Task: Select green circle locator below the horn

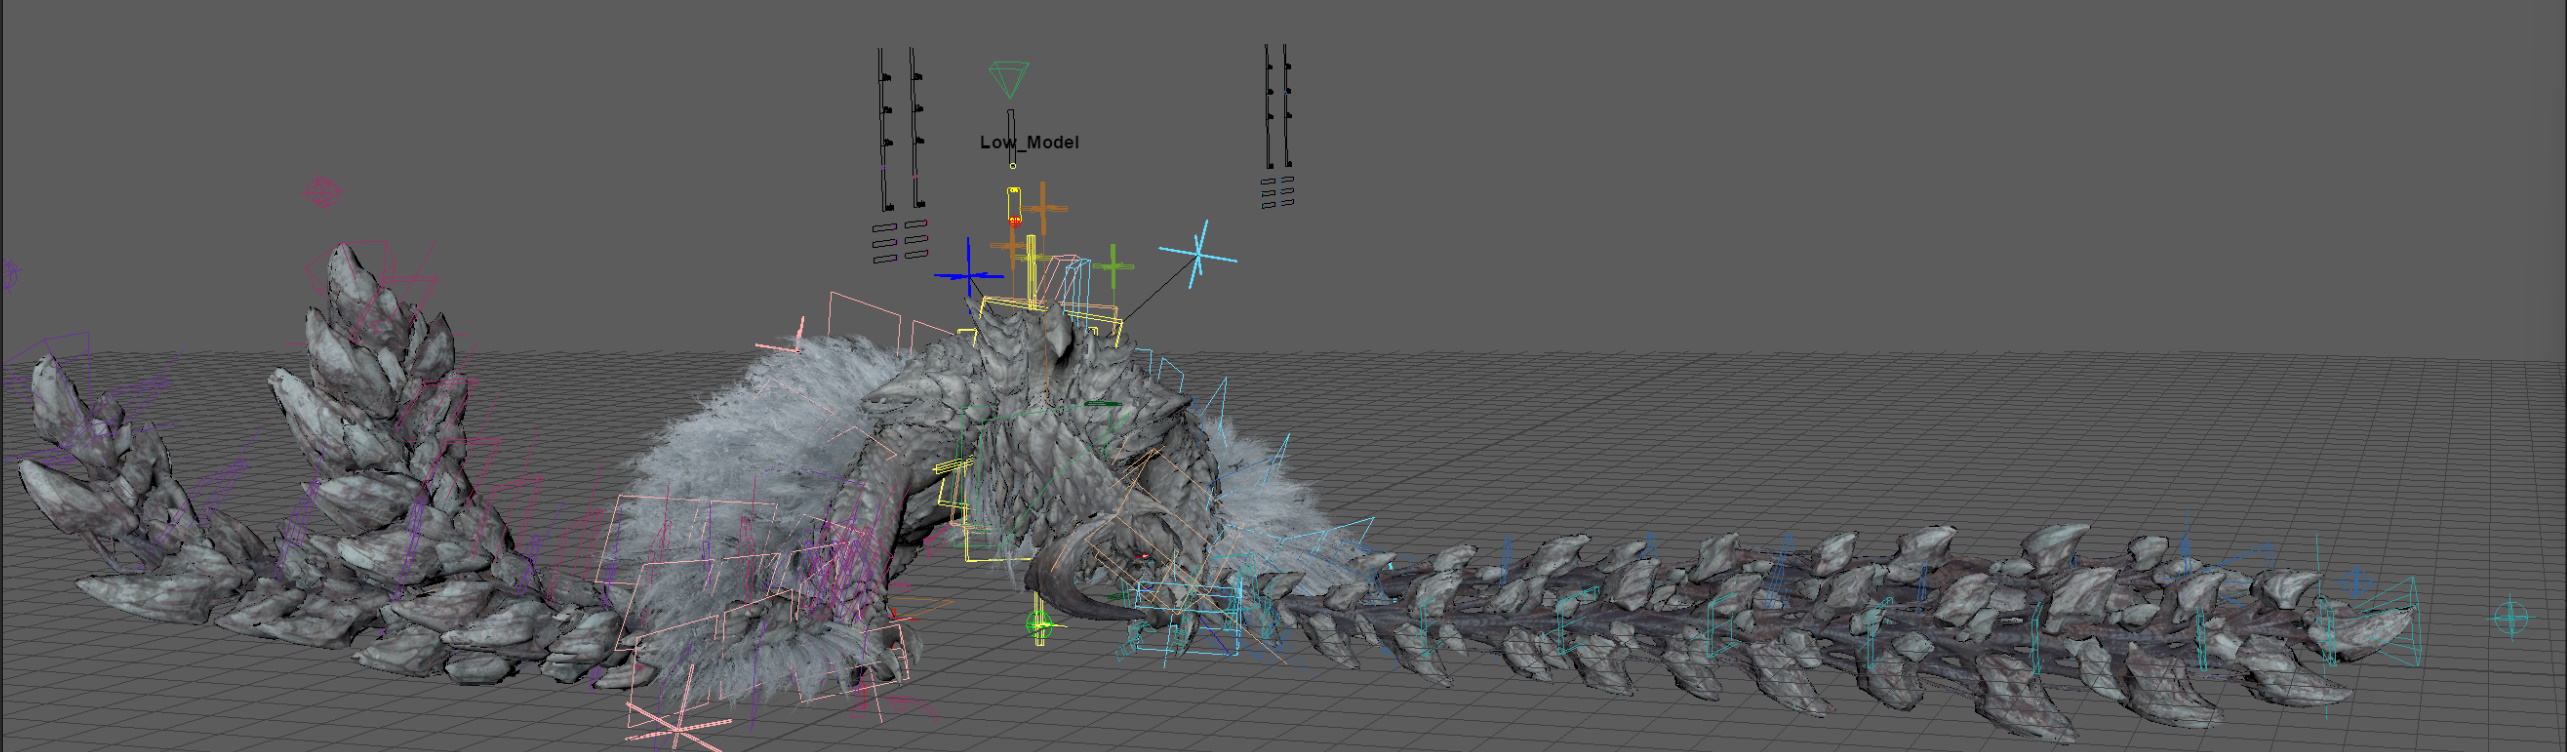Action: click(x=1039, y=626)
